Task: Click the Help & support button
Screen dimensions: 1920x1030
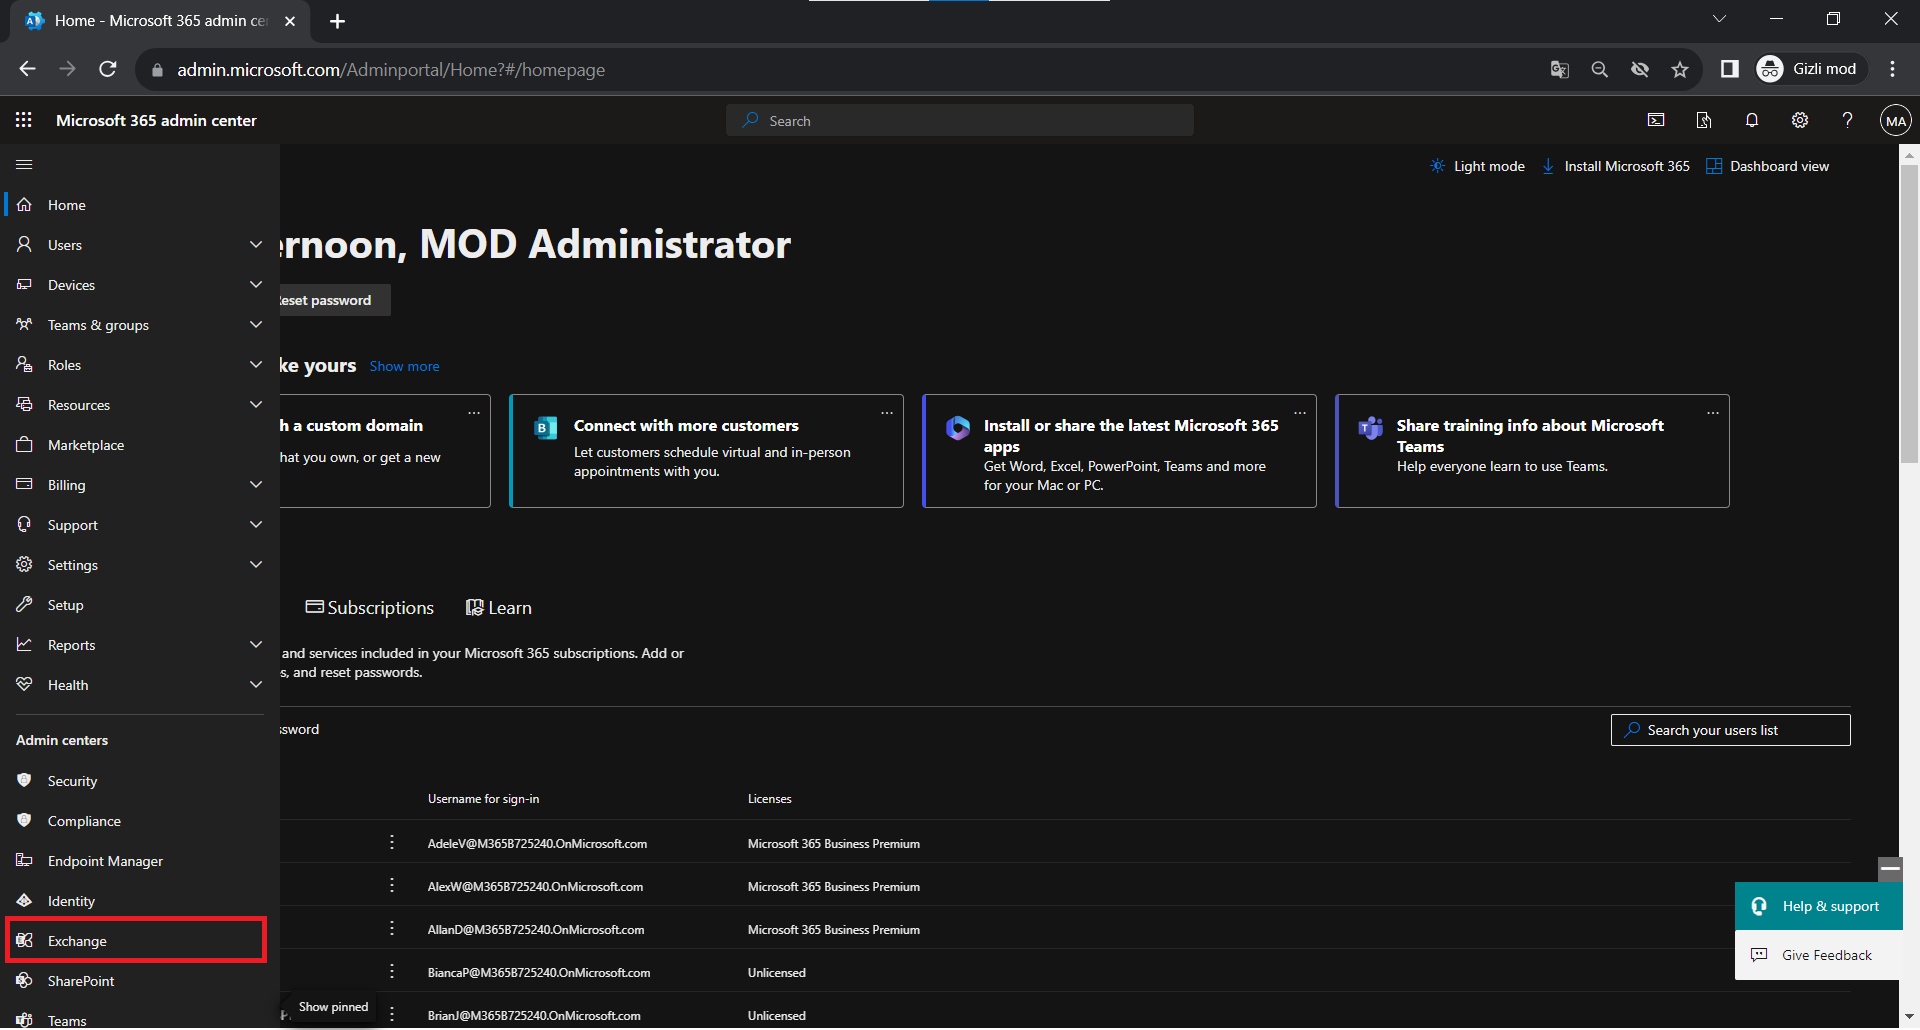Action: coord(1818,906)
